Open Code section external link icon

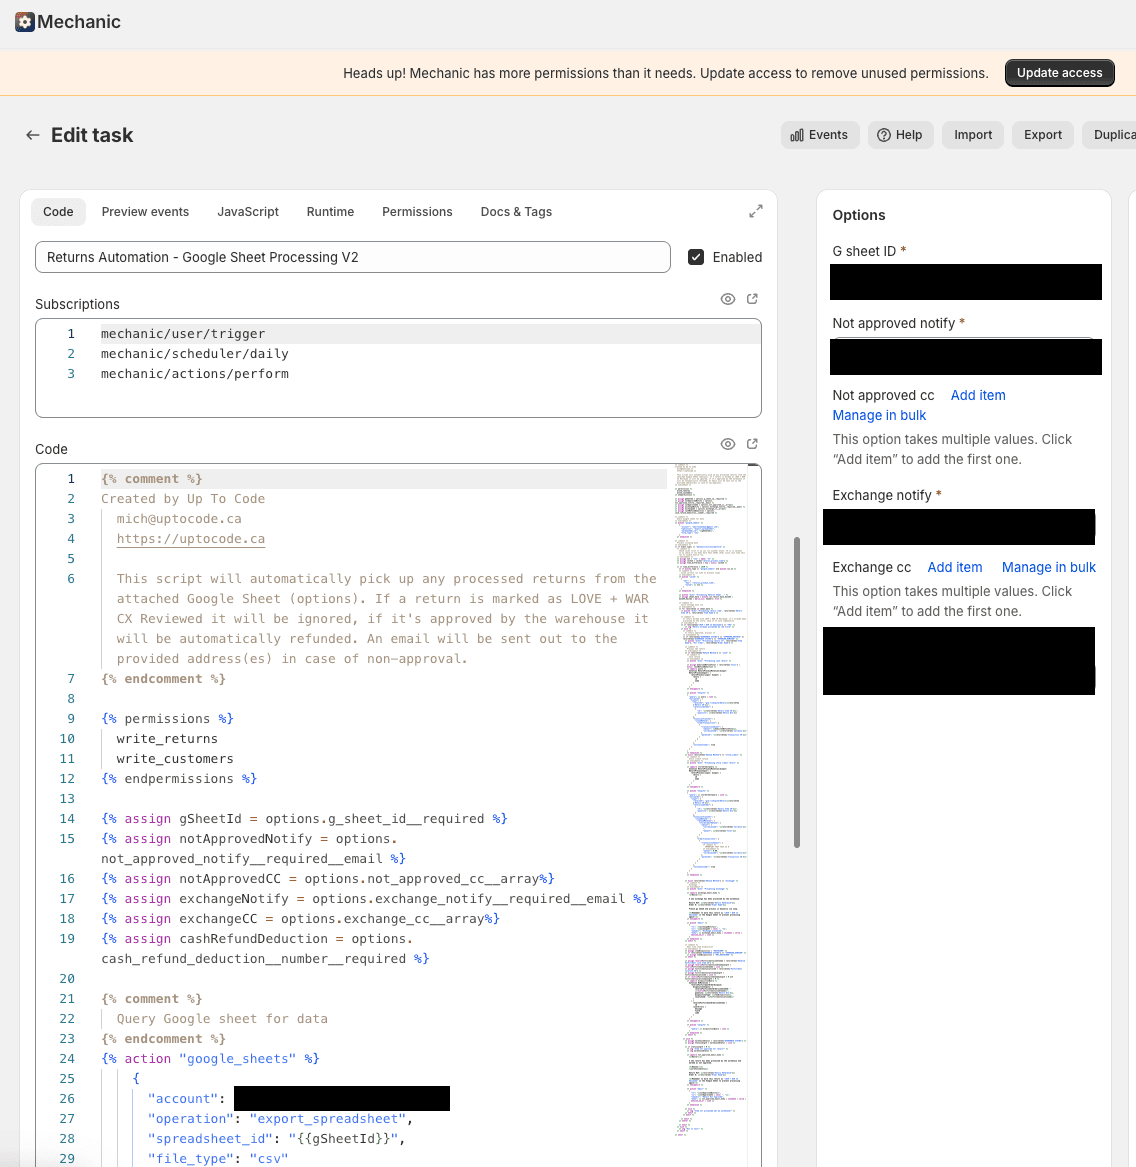coord(753,444)
